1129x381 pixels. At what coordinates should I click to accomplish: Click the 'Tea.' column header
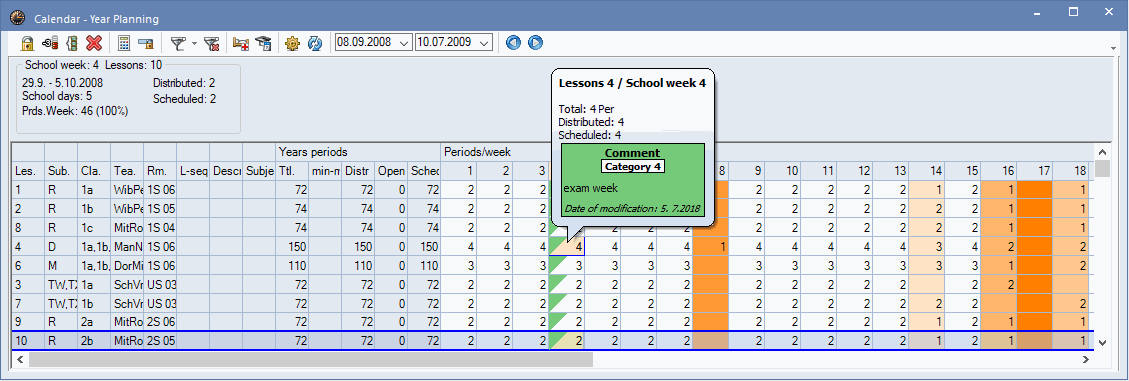(x=127, y=171)
